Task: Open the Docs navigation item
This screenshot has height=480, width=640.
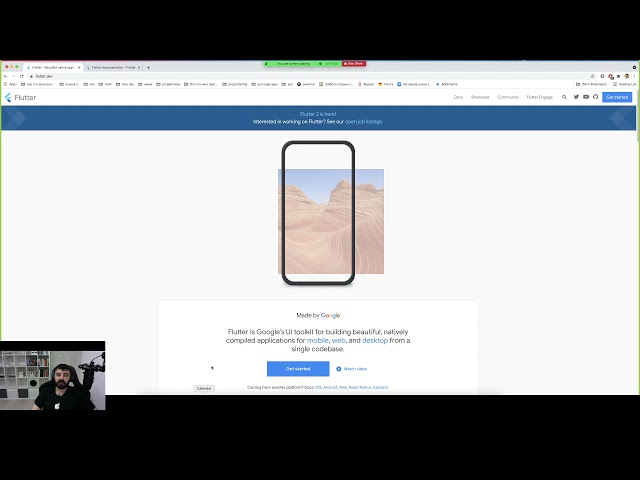Action: 458,97
